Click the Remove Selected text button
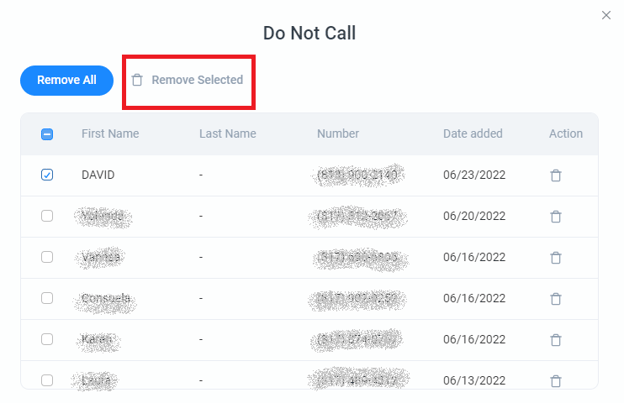 tap(197, 80)
